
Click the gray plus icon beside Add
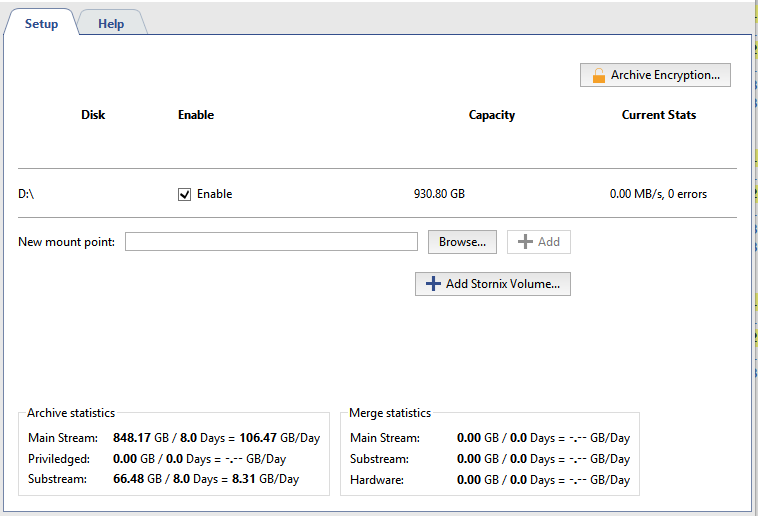click(525, 242)
